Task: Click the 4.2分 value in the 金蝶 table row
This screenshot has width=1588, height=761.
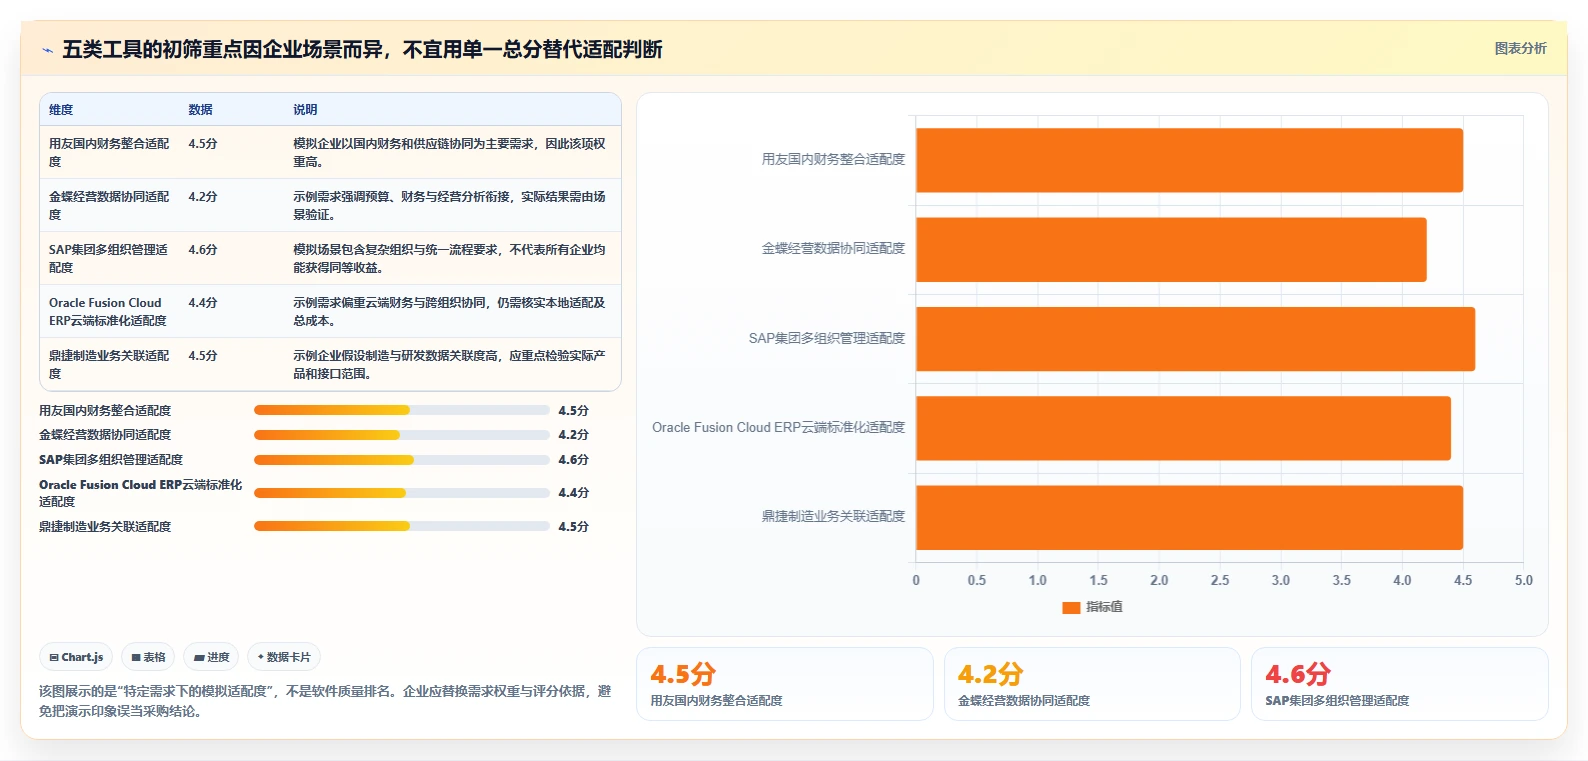Action: tap(203, 197)
